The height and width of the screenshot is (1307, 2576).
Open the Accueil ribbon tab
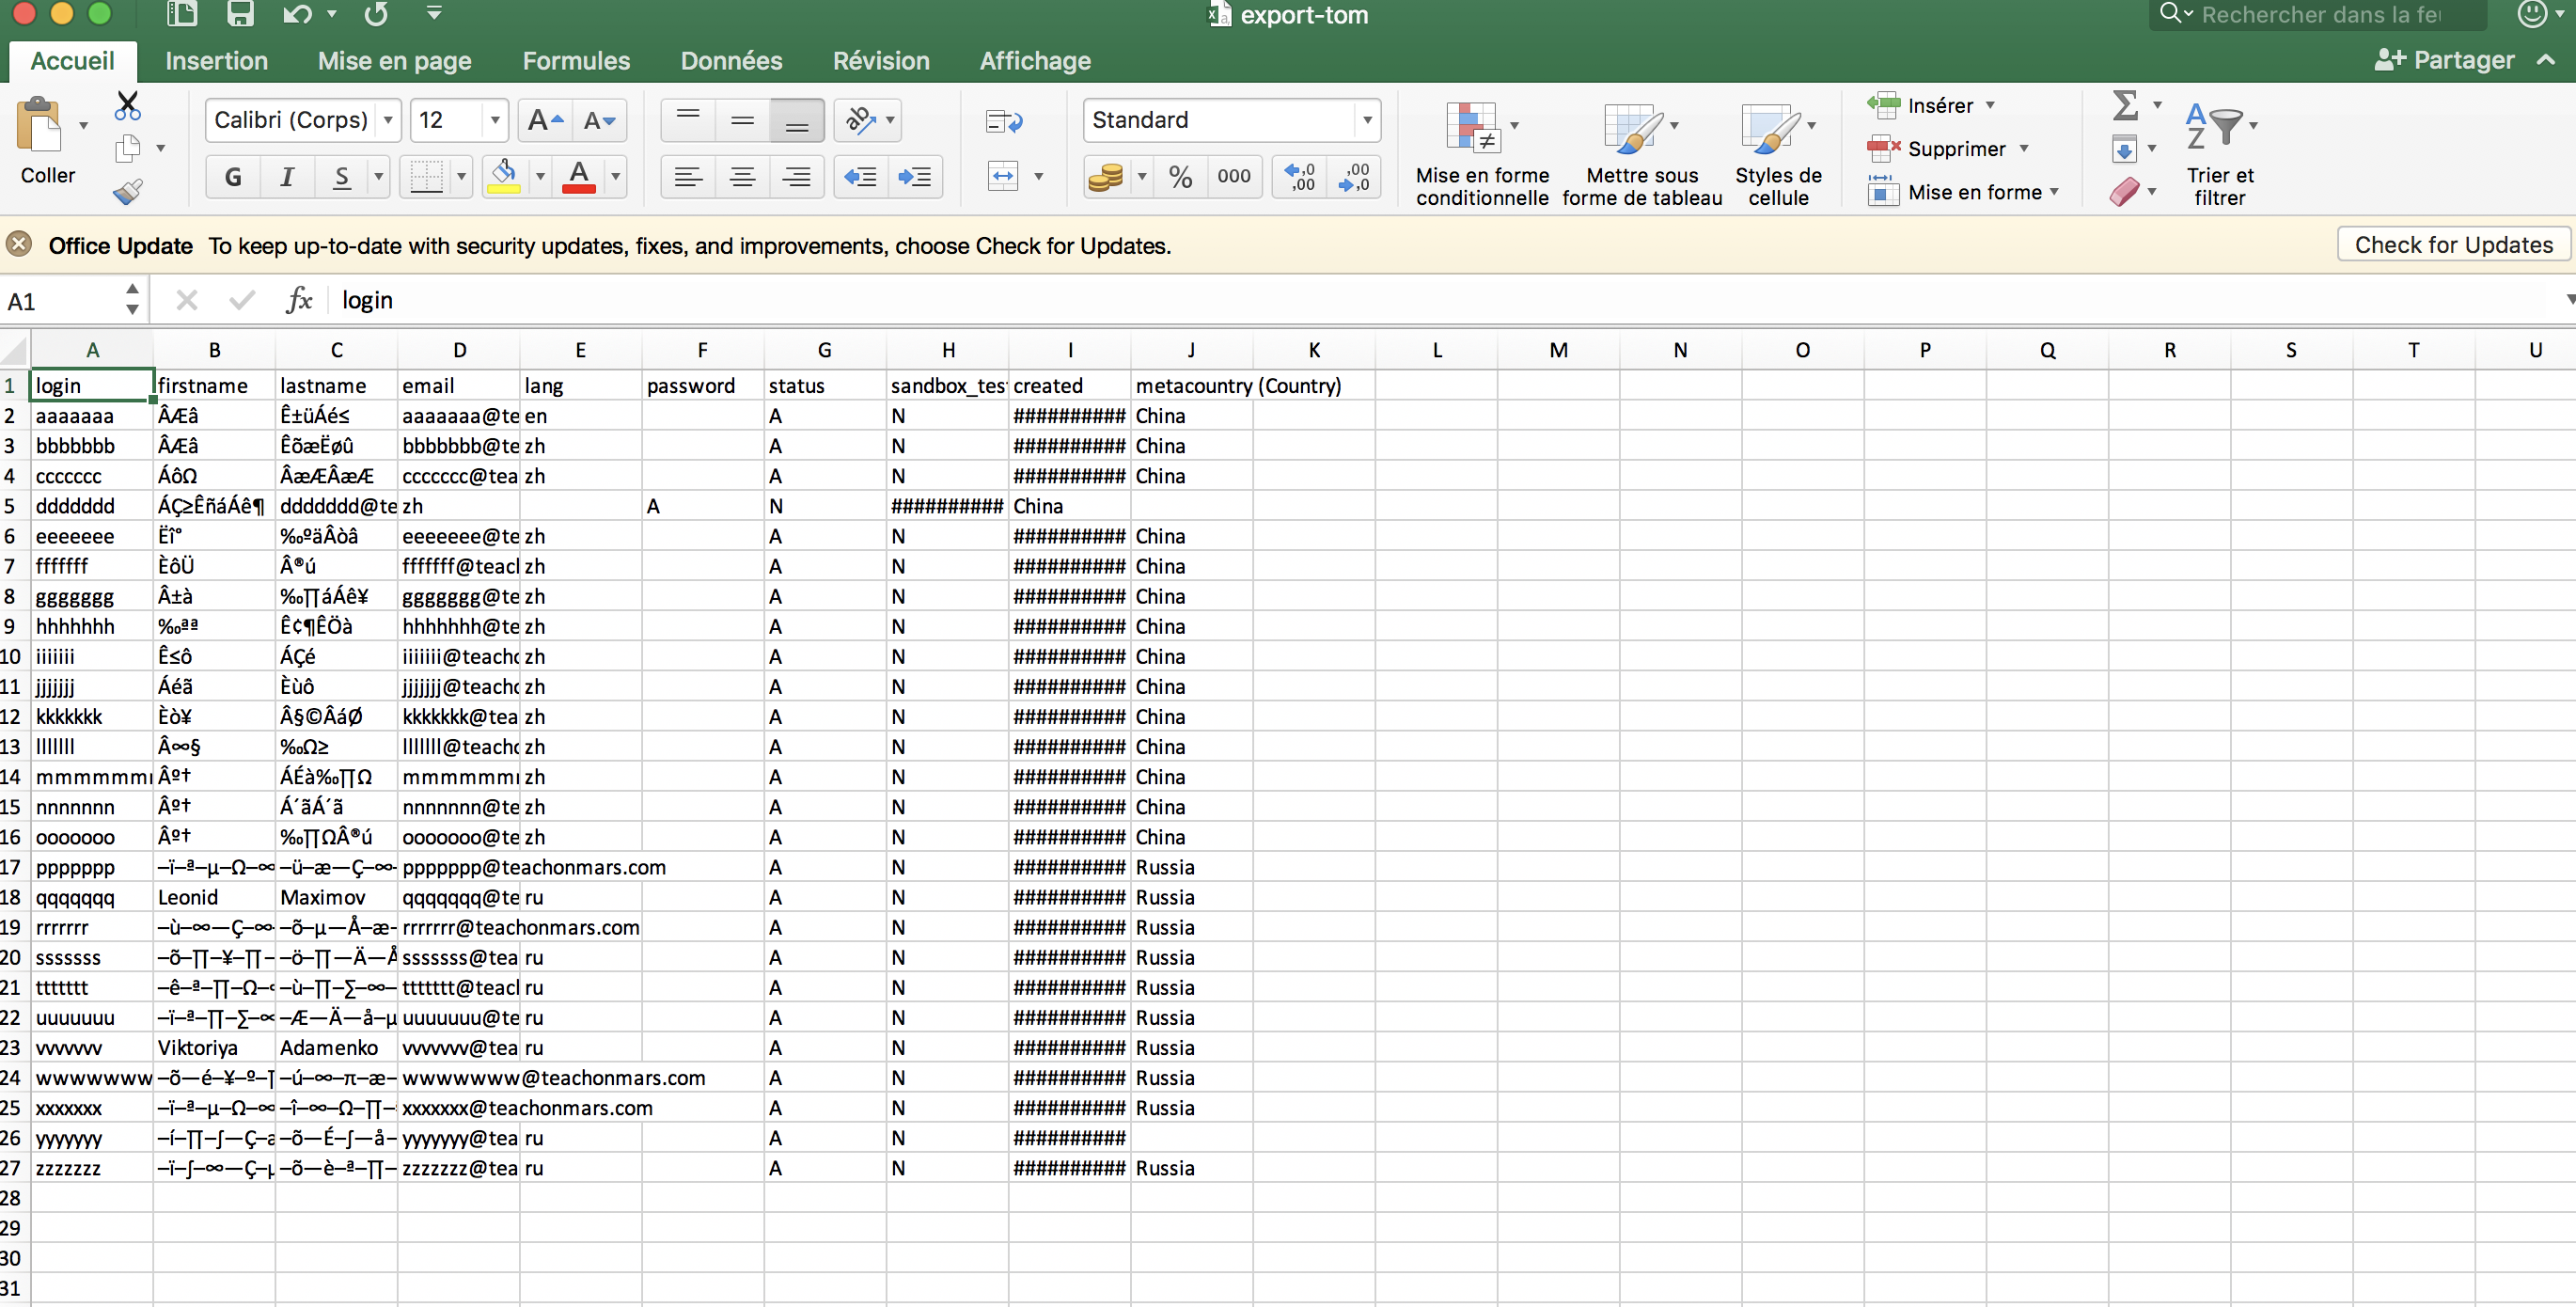[x=70, y=60]
